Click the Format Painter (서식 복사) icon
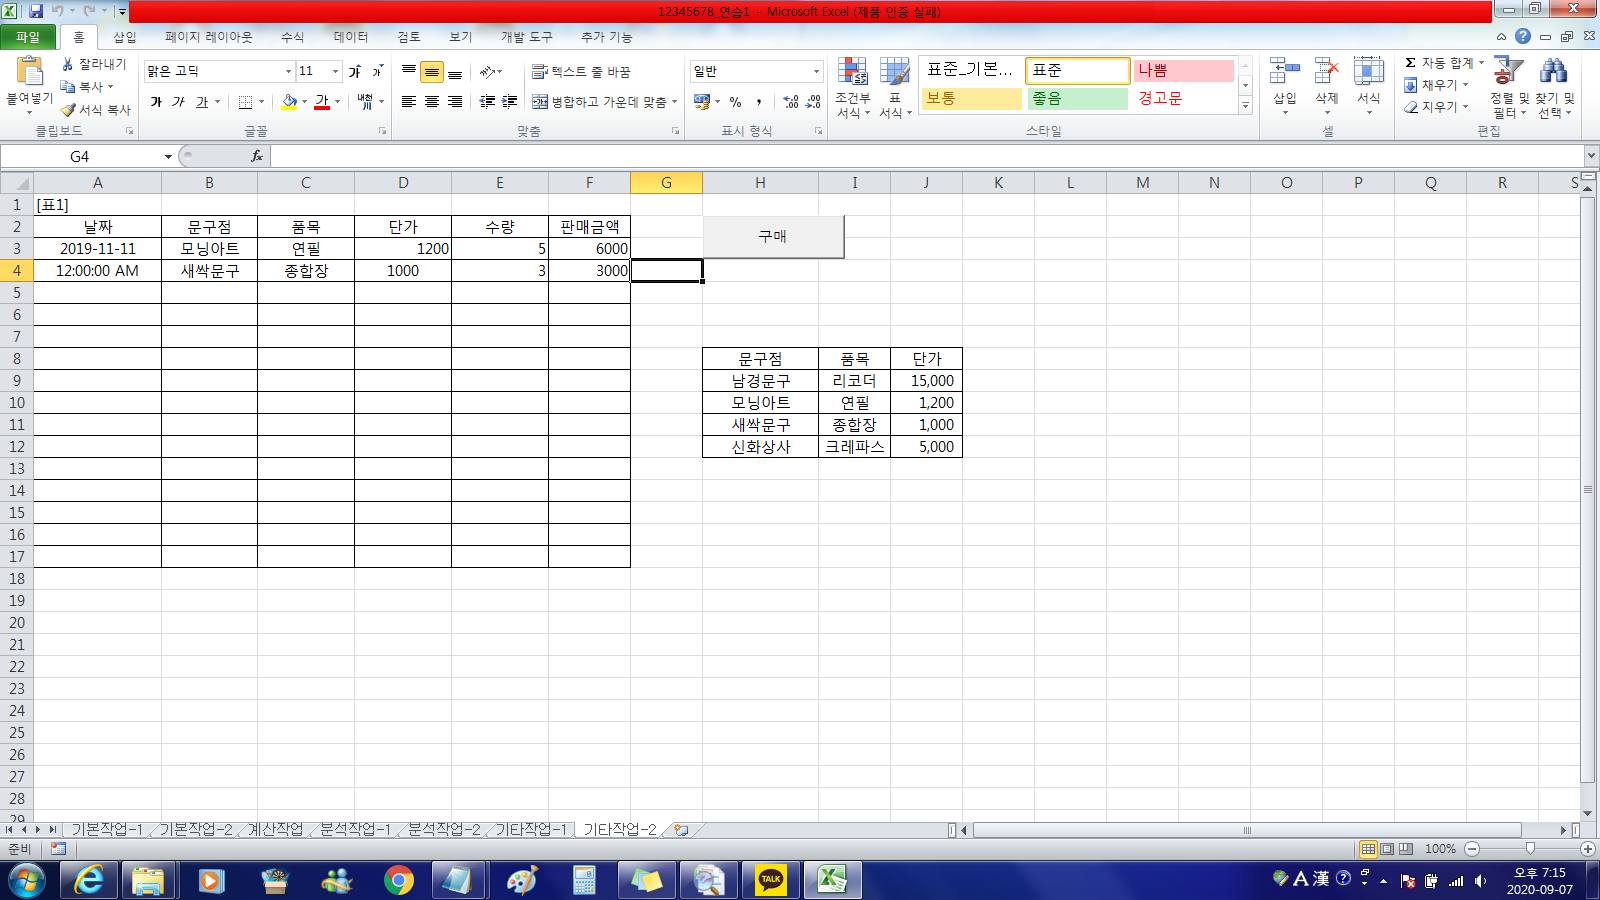This screenshot has width=1600, height=900. (x=69, y=110)
